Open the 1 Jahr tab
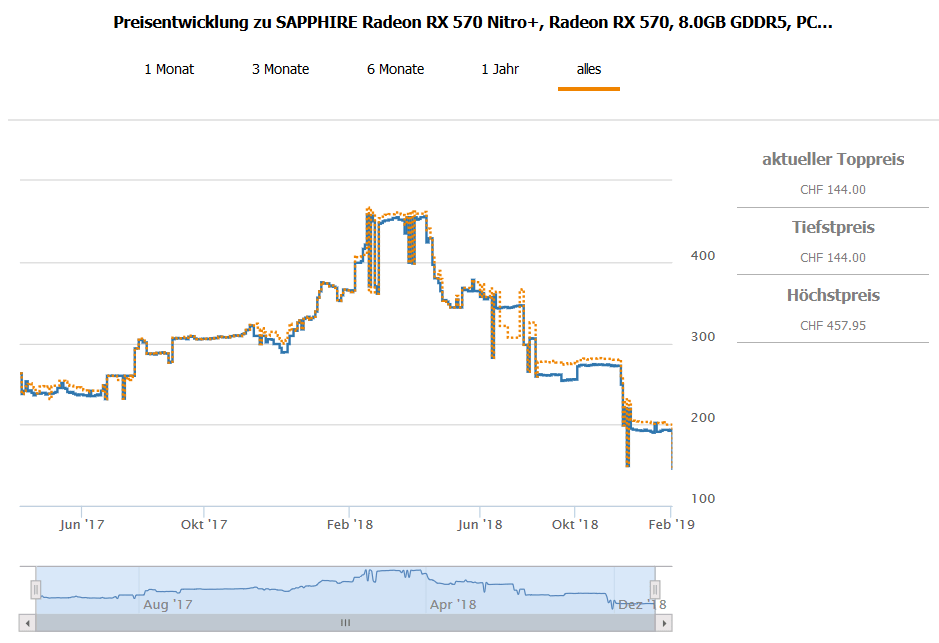Screen dimensions: 939x643 pos(500,69)
